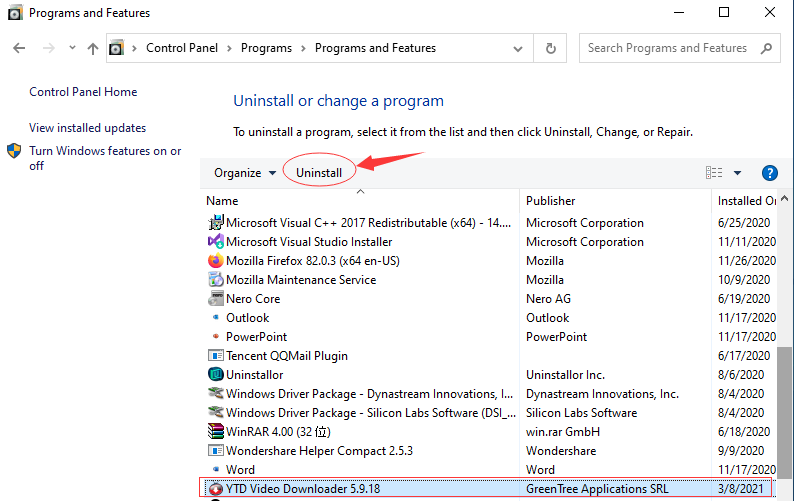Click the Wondershare Helper Compact icon
Image resolution: width=794 pixels, height=501 pixels.
coord(216,450)
